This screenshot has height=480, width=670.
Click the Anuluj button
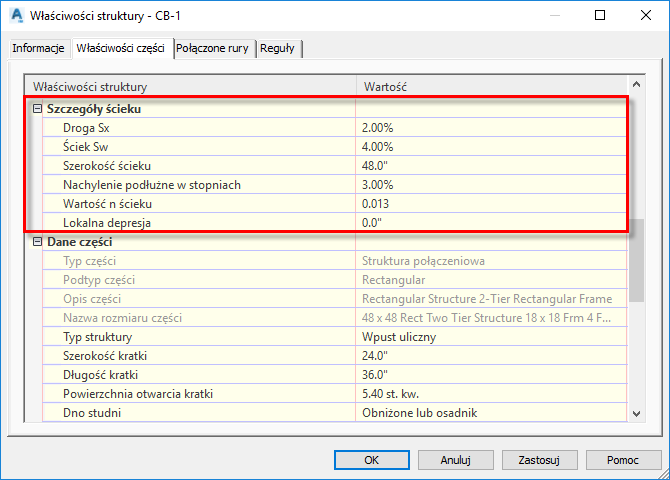455,460
